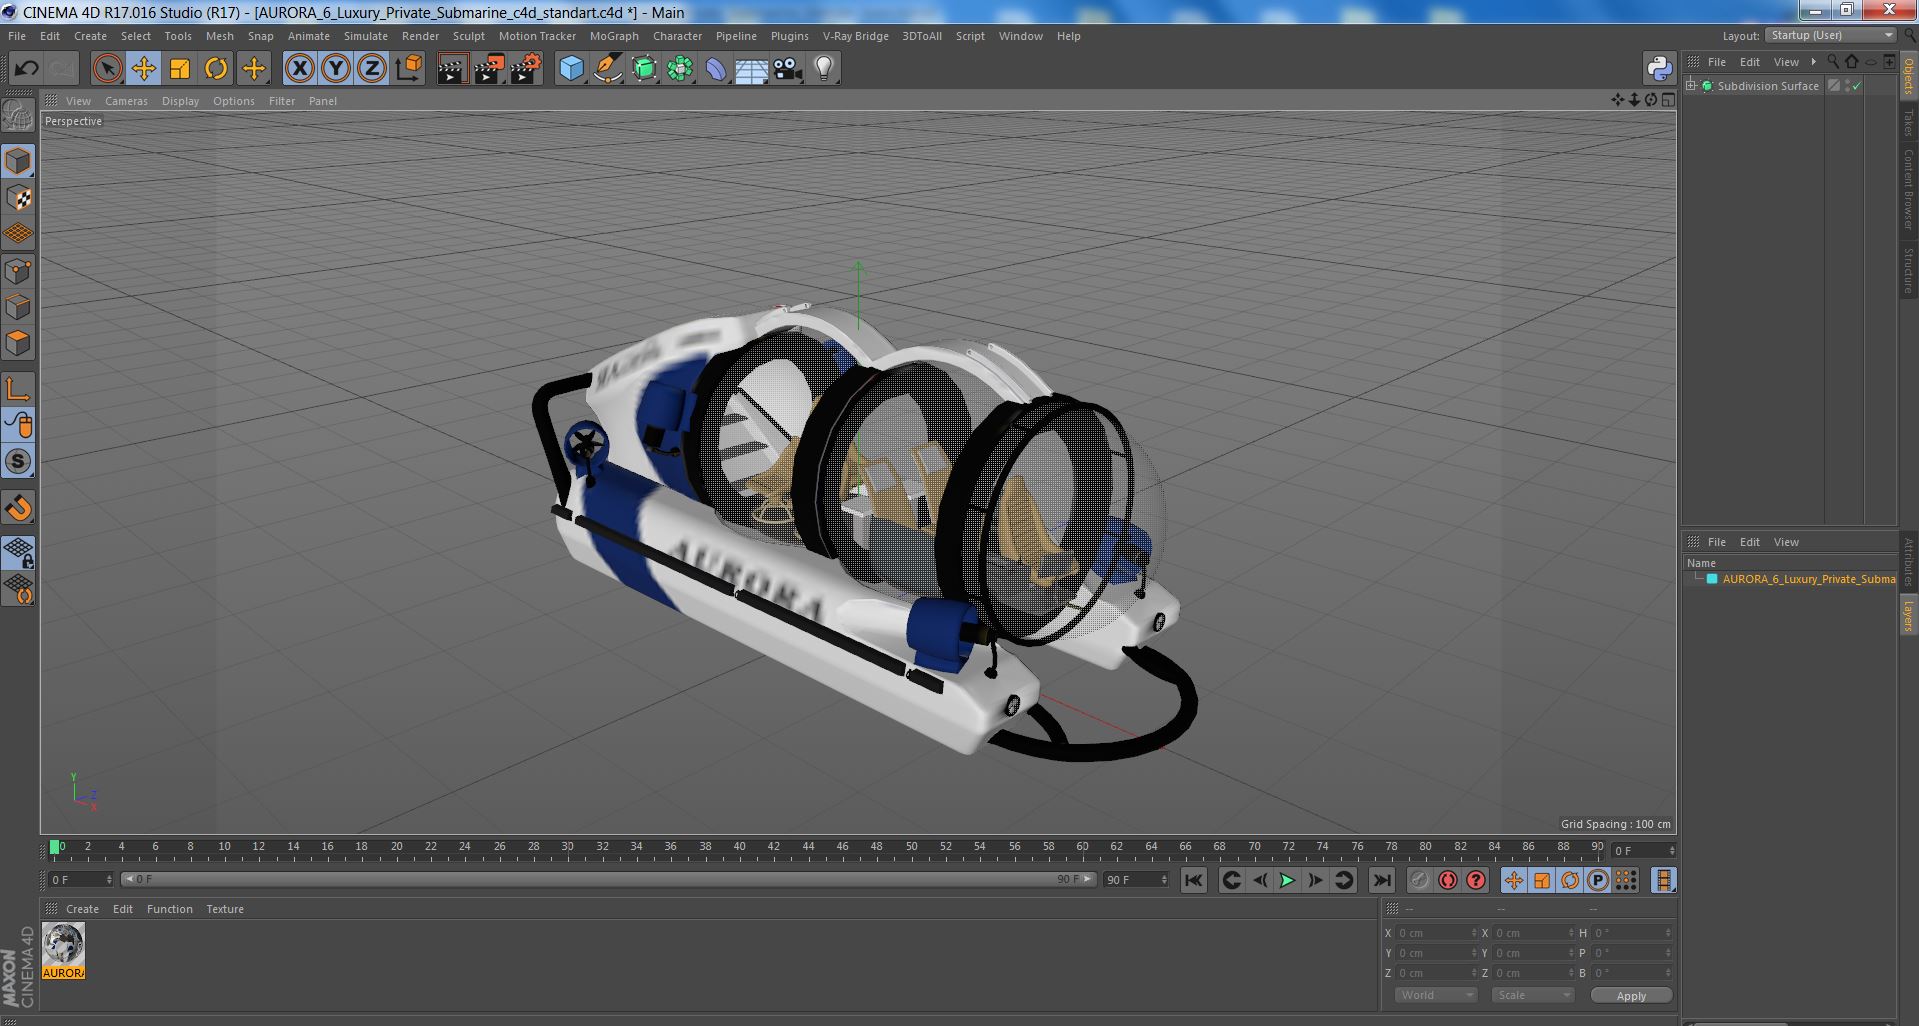Add a Floor environment object
1919x1026 pixels.
coord(751,68)
